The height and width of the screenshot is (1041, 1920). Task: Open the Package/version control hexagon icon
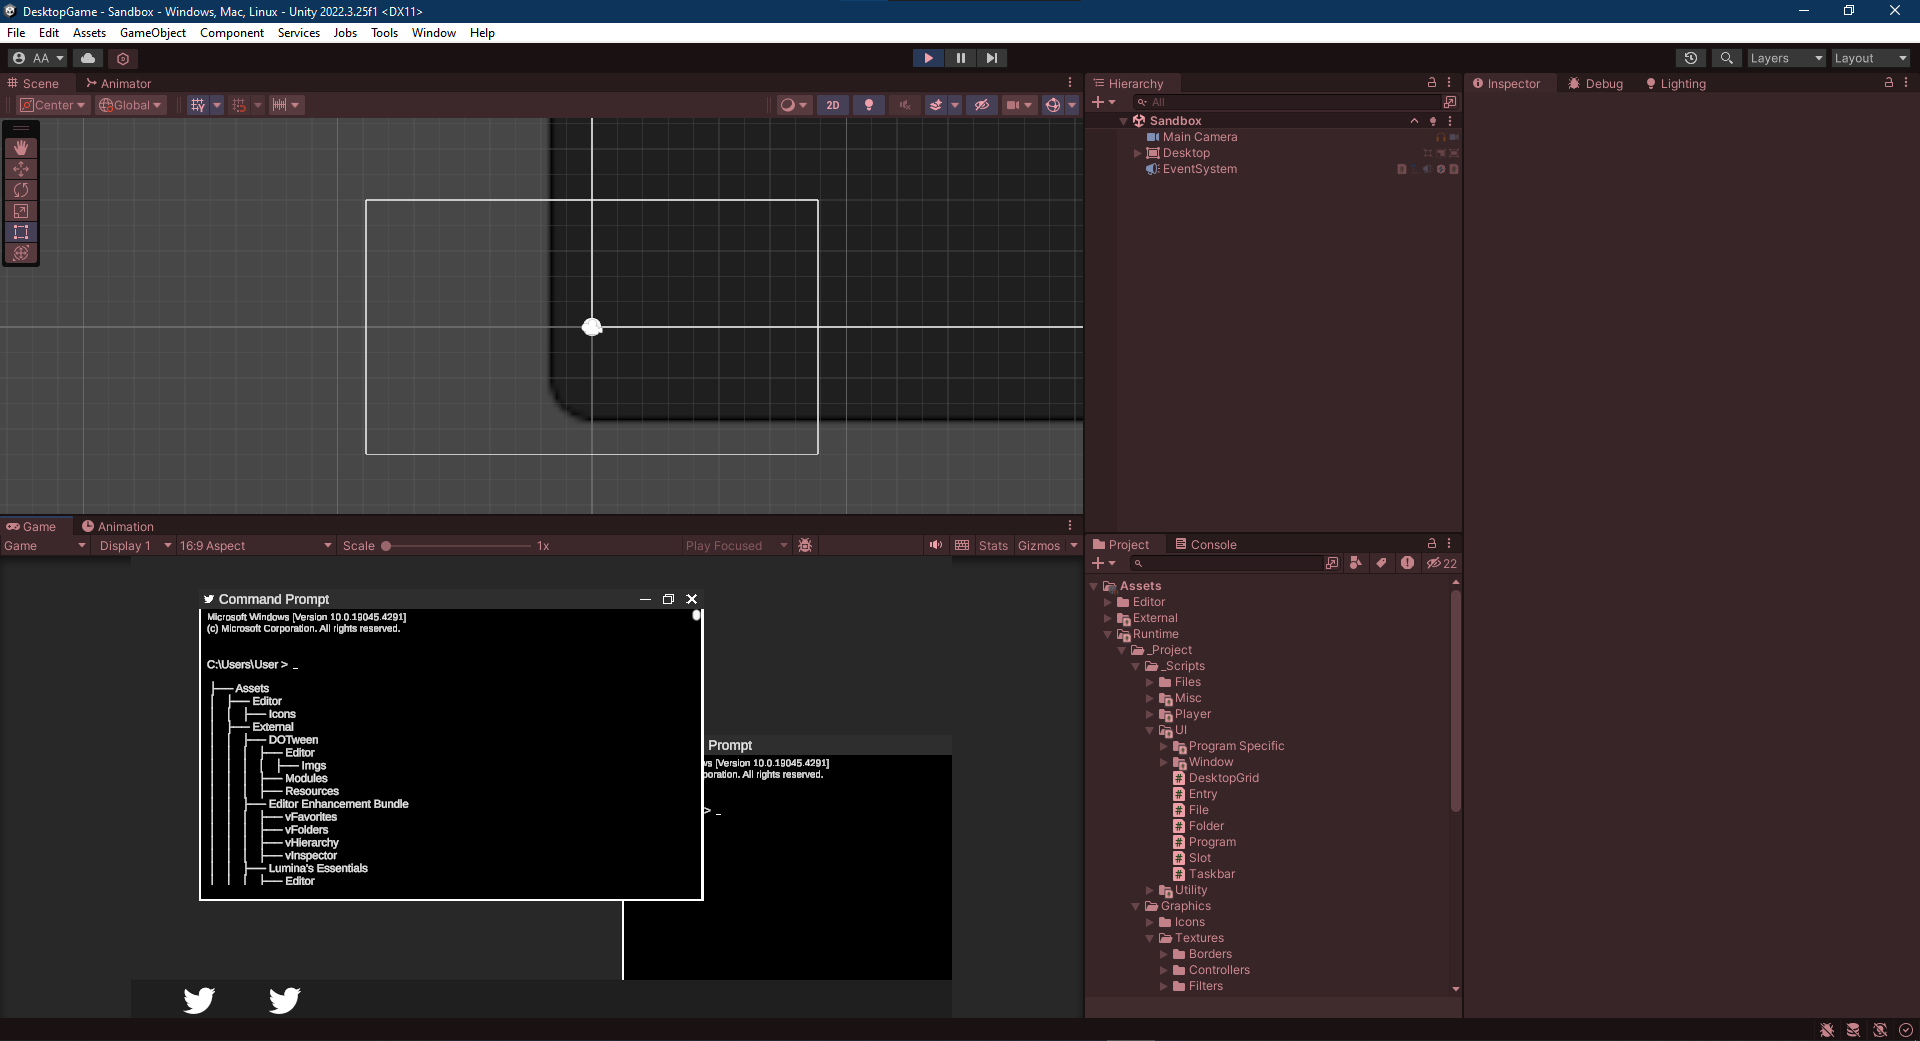123,58
